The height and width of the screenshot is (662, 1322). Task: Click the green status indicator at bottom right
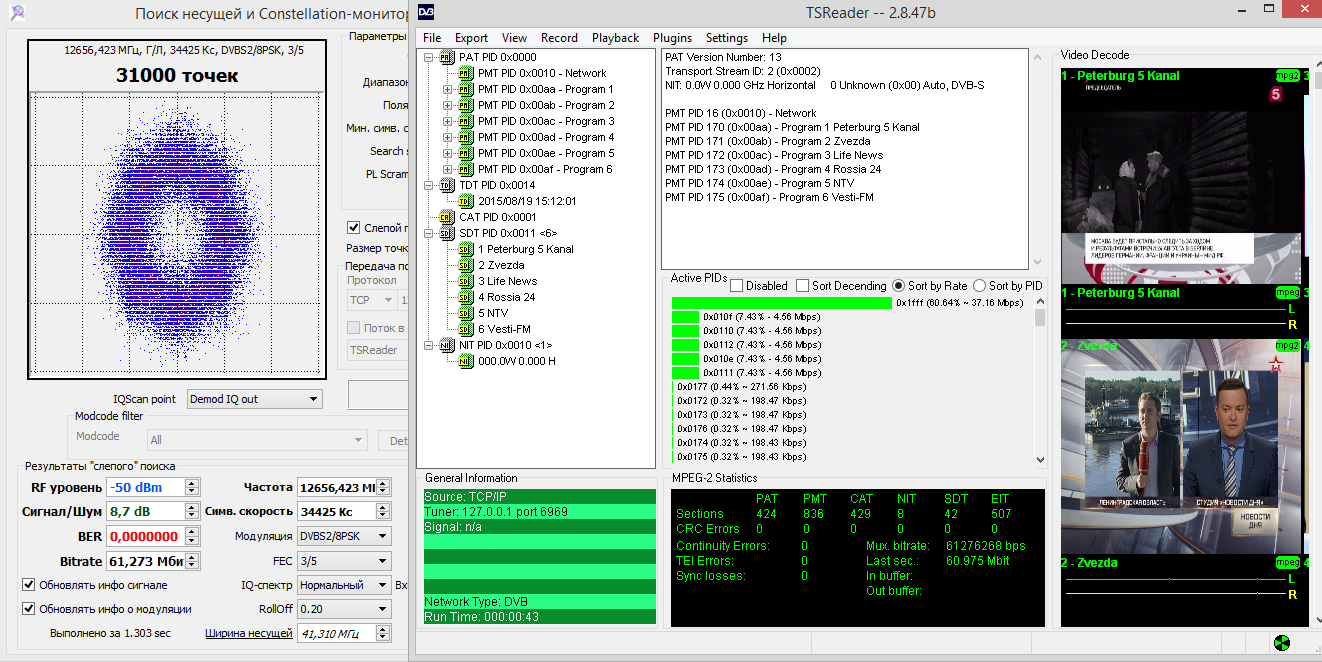[x=1282, y=643]
